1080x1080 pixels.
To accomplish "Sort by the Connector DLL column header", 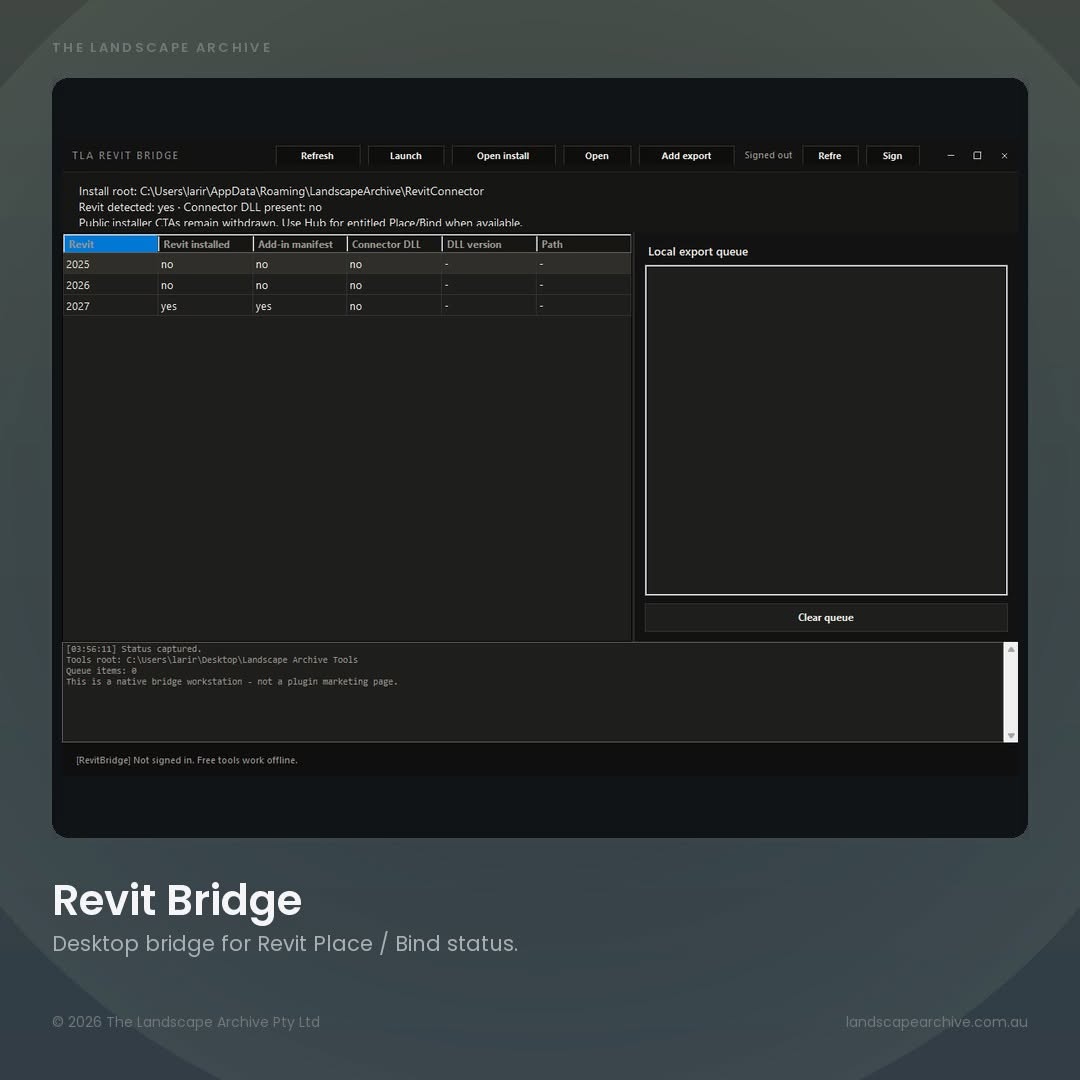I will 394,244.
